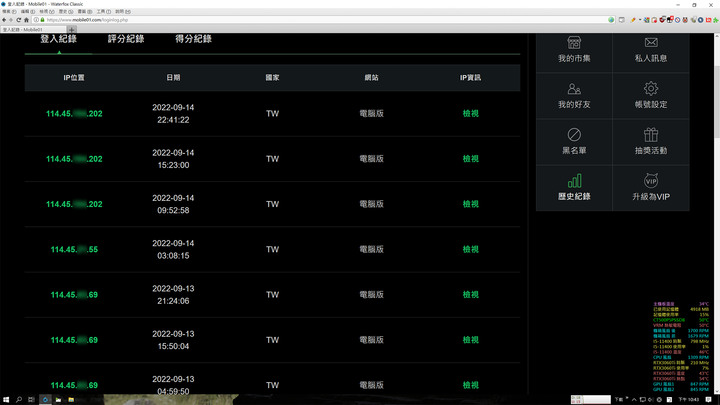Open Task View on taskbar
This screenshot has width=720, height=405.
pos(31,399)
